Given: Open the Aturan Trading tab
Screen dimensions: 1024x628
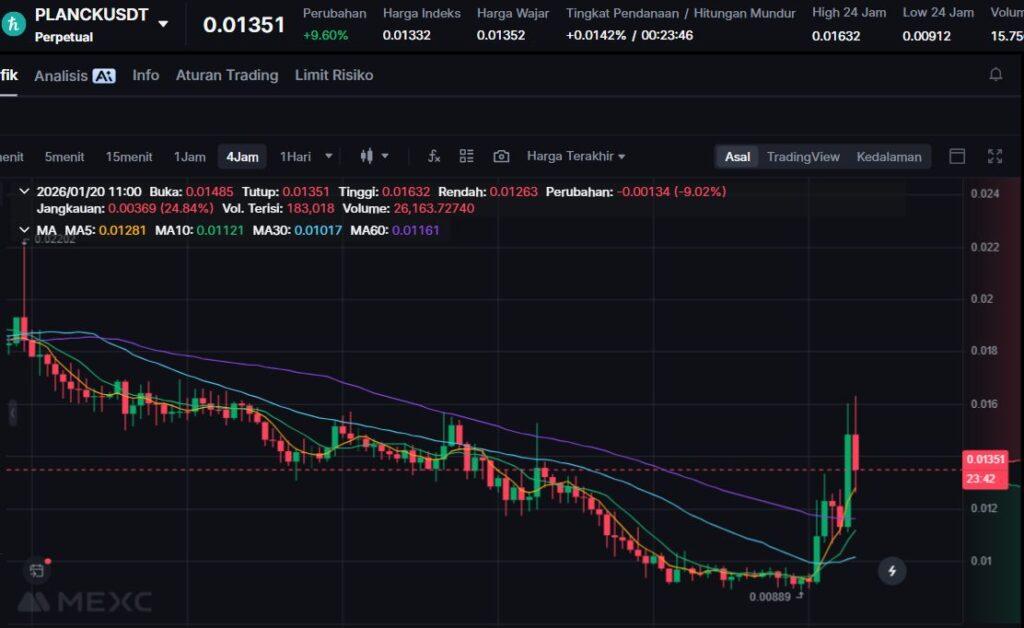Looking at the screenshot, I should tap(227, 75).
